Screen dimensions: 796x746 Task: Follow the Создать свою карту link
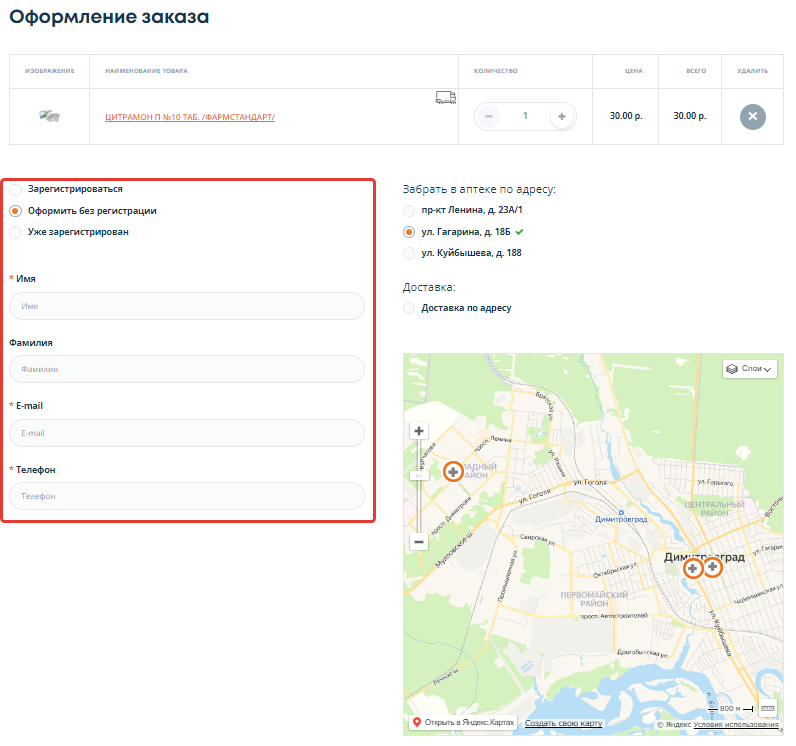coord(563,722)
